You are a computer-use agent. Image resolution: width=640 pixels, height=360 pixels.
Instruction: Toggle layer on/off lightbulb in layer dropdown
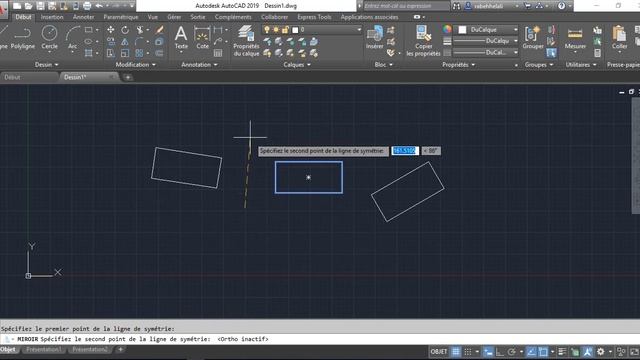pos(267,30)
